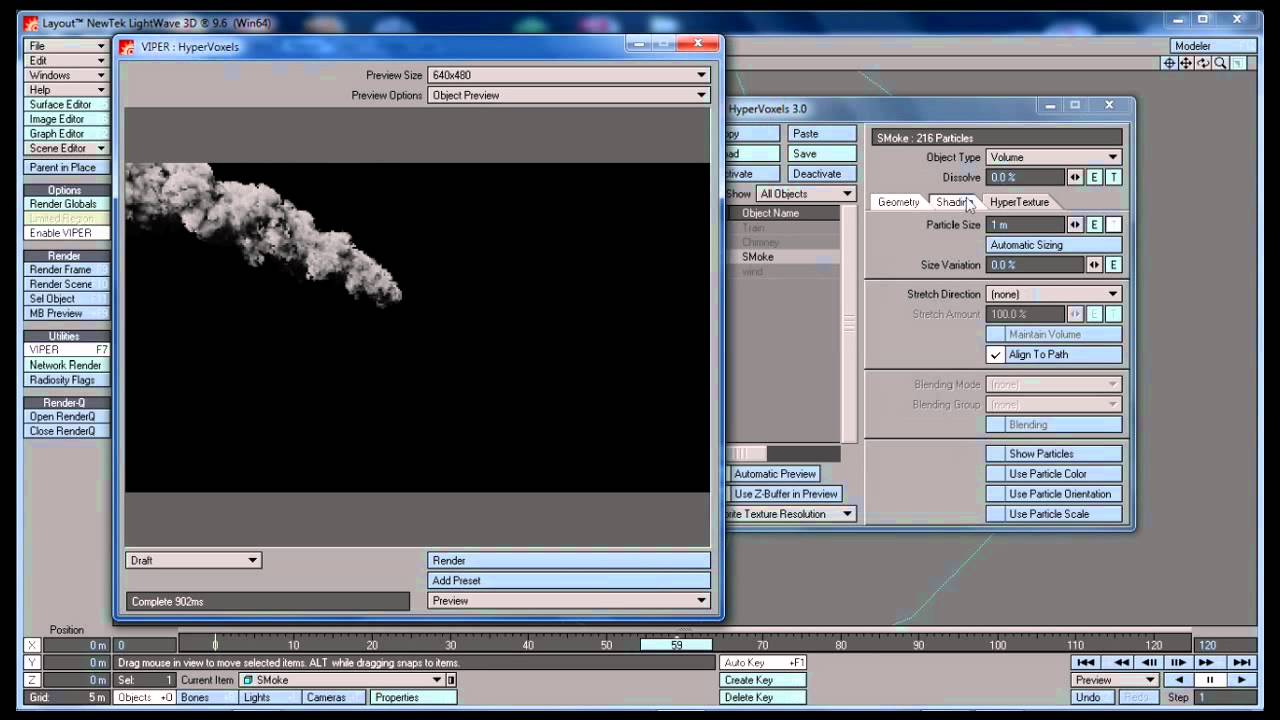Click the frame 59 timeline marker
The image size is (1280, 720).
[677, 645]
